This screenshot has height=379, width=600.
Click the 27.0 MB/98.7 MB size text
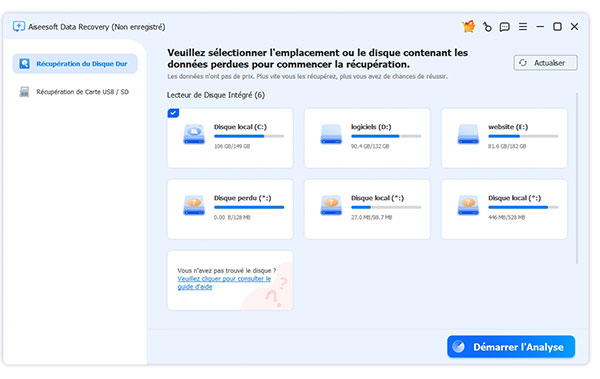point(372,217)
